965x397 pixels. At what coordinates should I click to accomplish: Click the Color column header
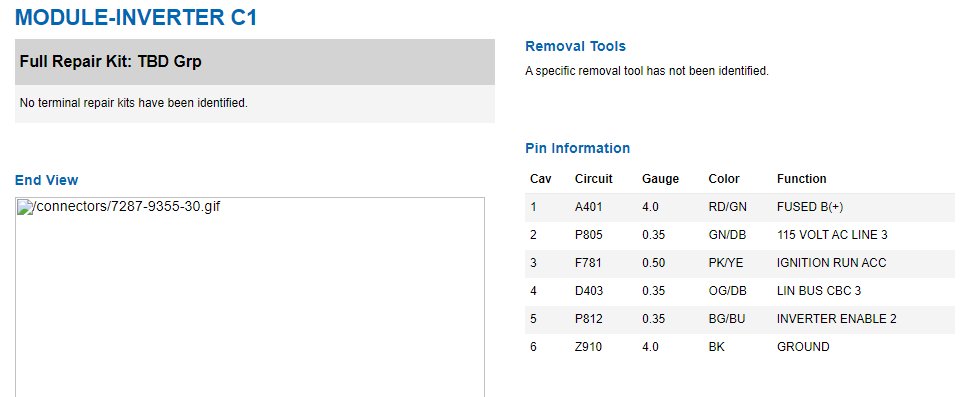[x=724, y=179]
